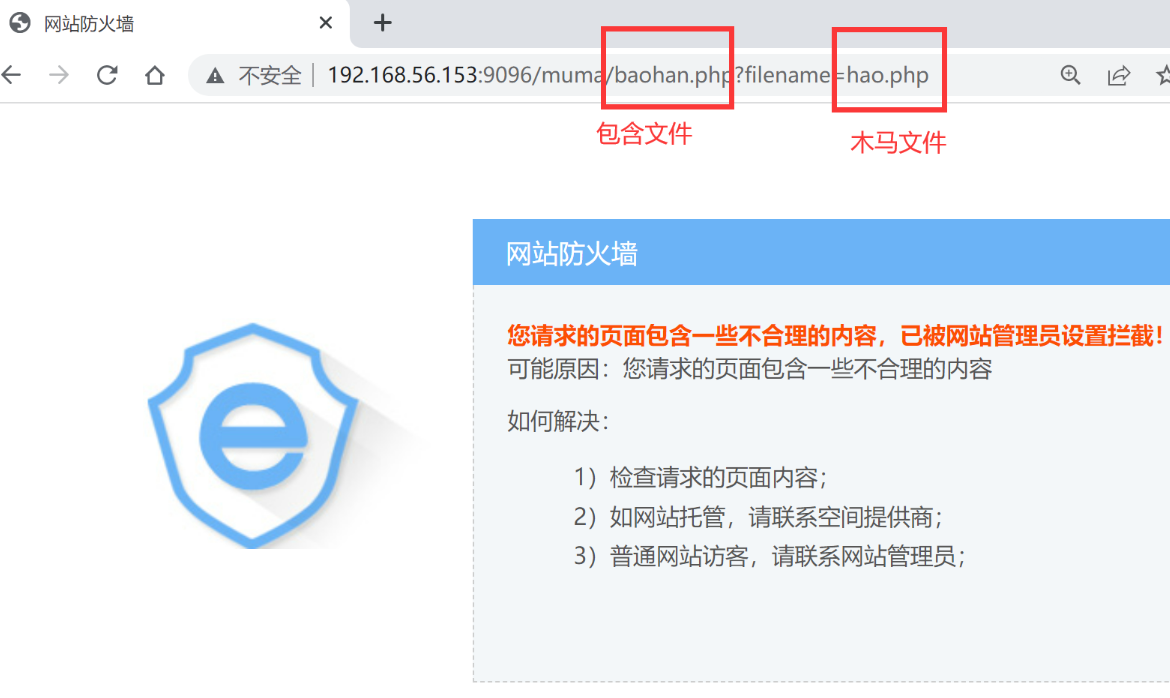Click the not-secure warning triangle icon
1170x698 pixels.
click(215, 75)
